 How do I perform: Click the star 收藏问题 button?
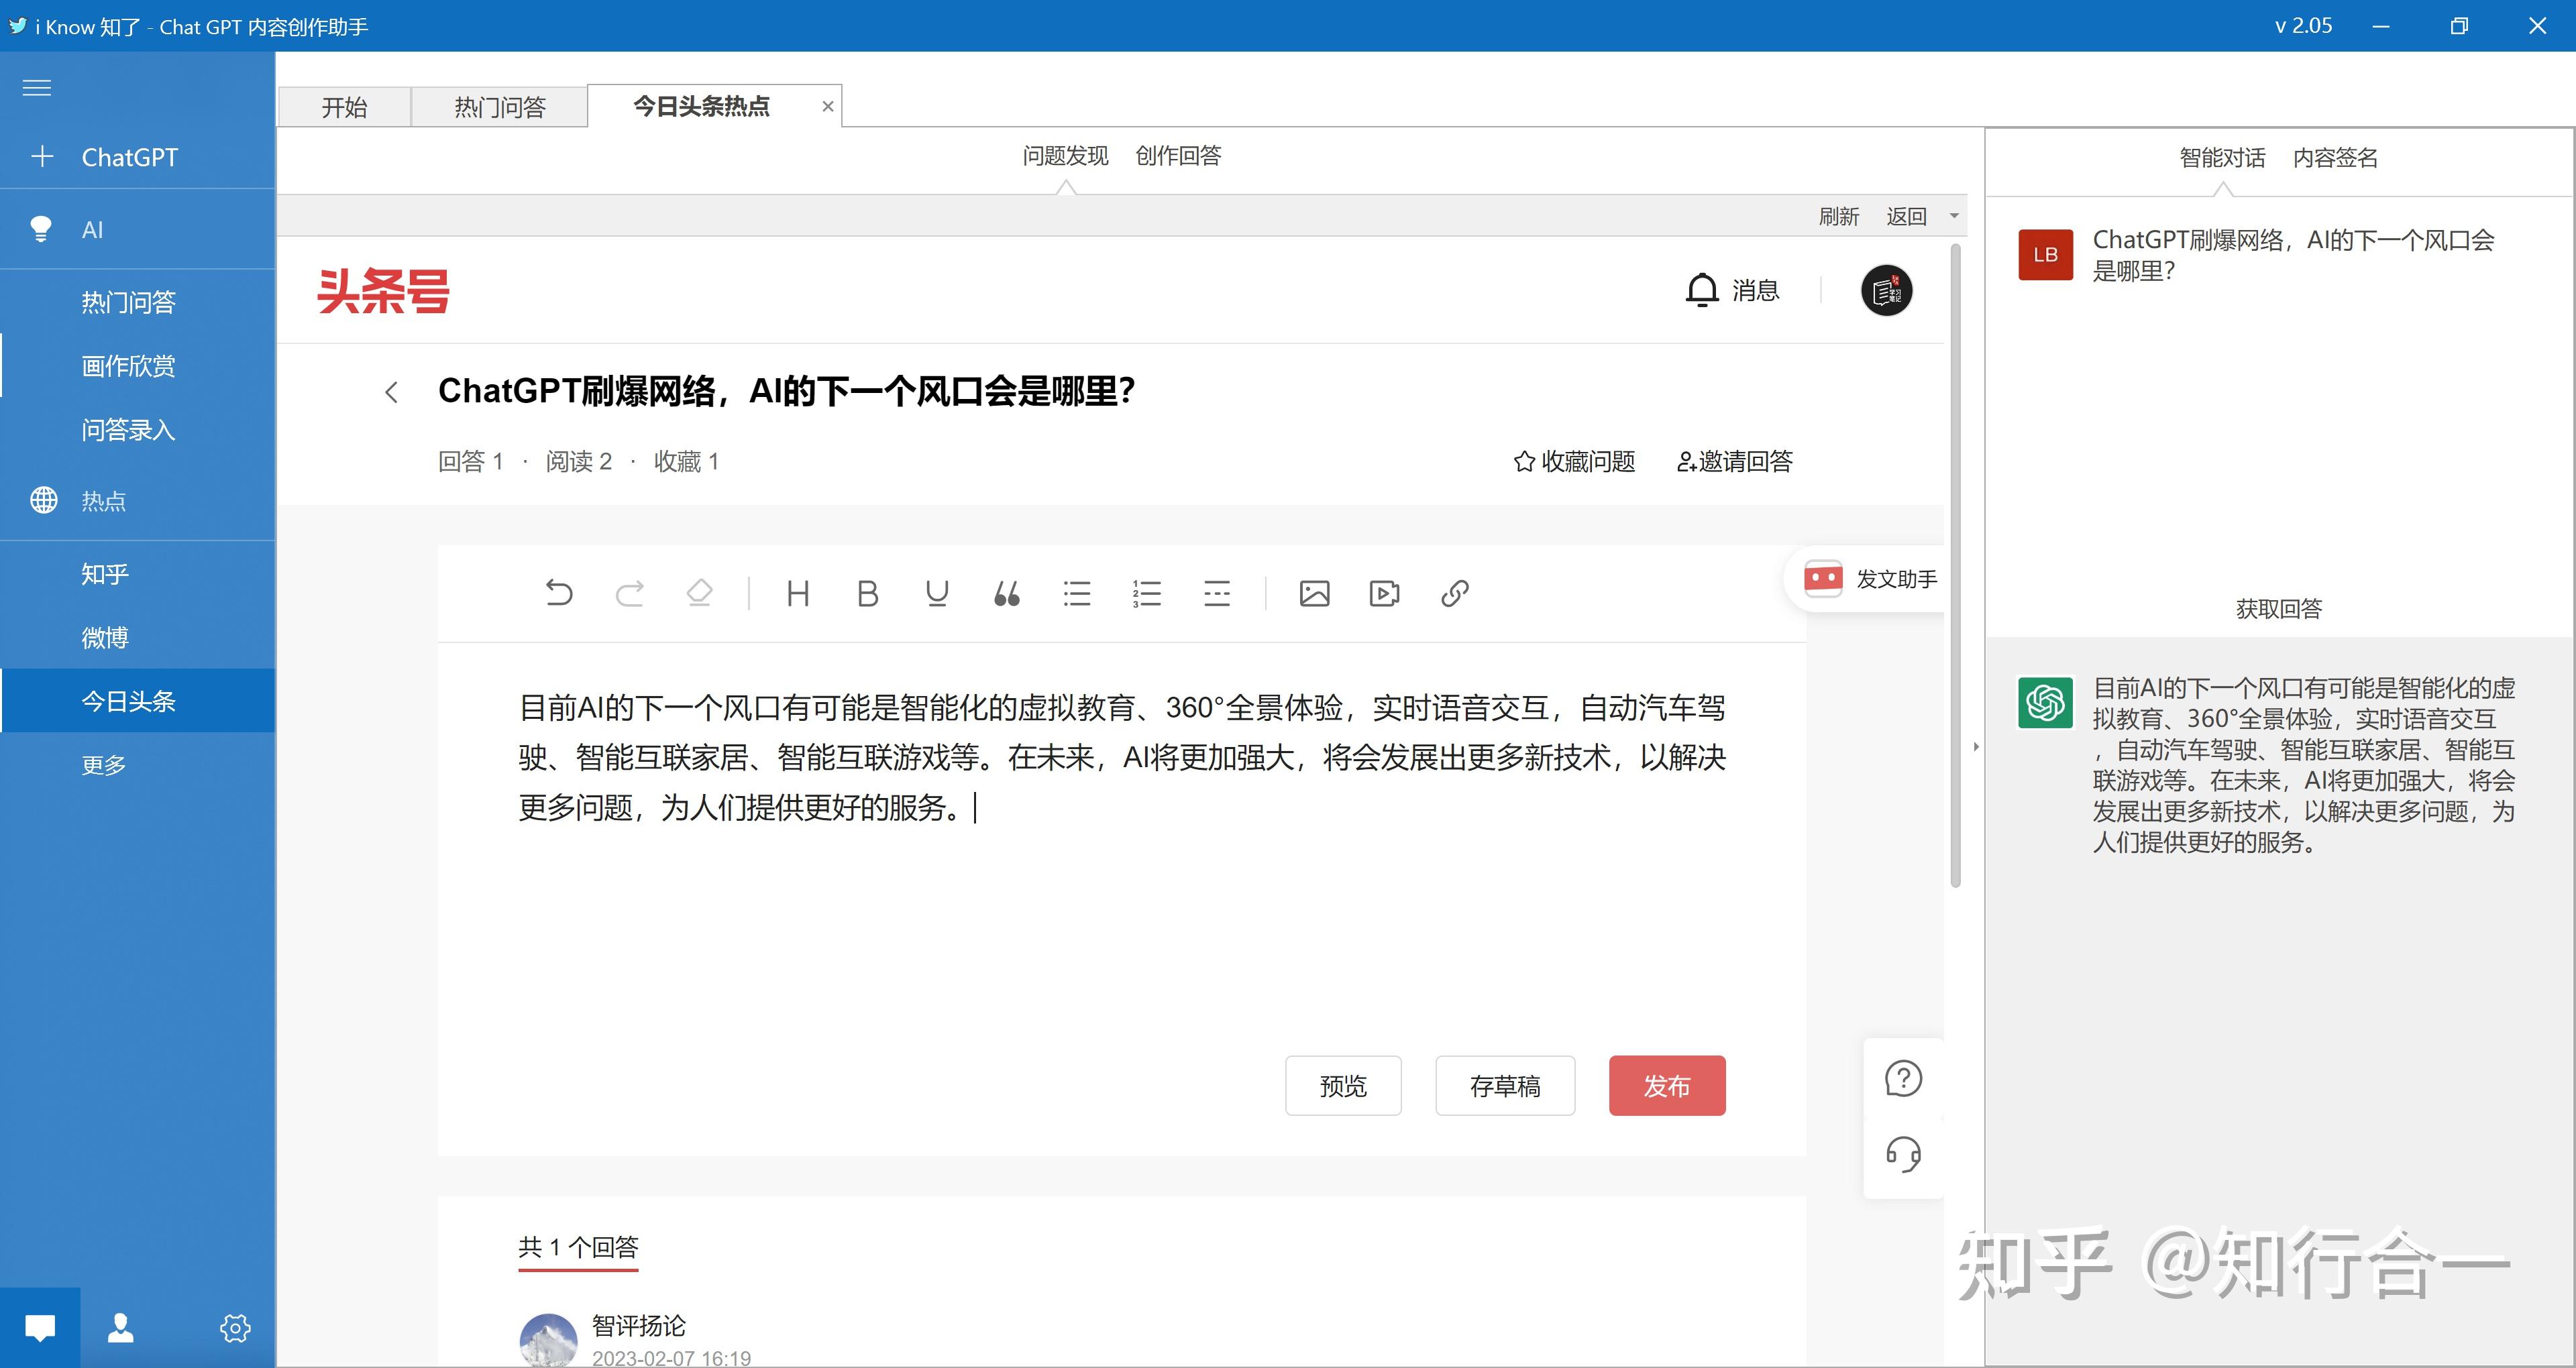[1574, 461]
